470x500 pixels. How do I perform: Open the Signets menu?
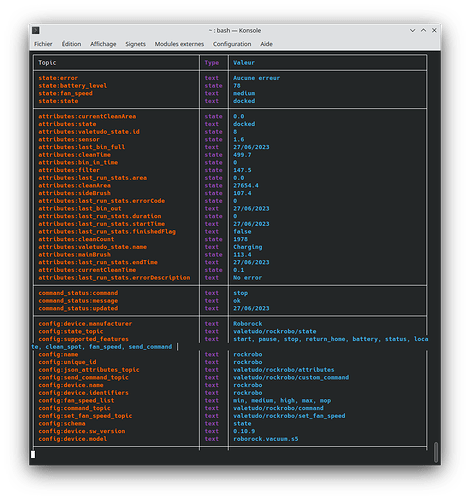tap(135, 44)
